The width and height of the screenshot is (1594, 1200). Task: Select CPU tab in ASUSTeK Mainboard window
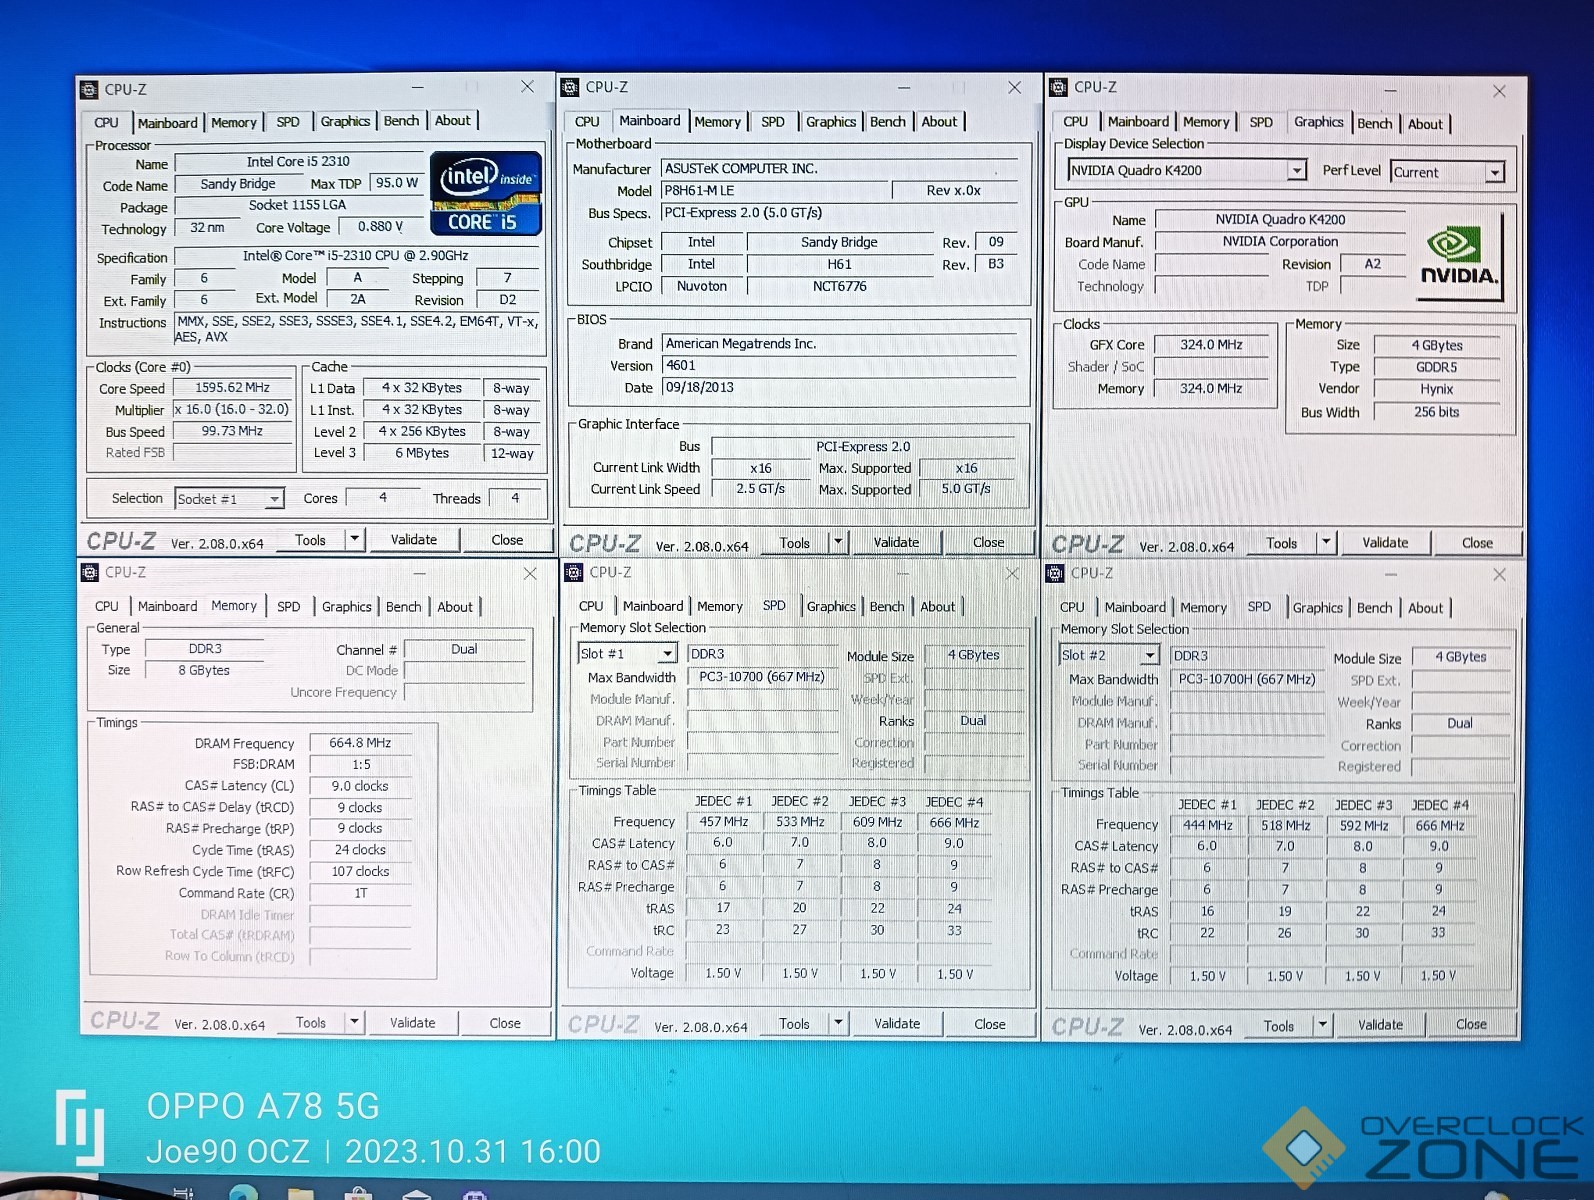587,122
